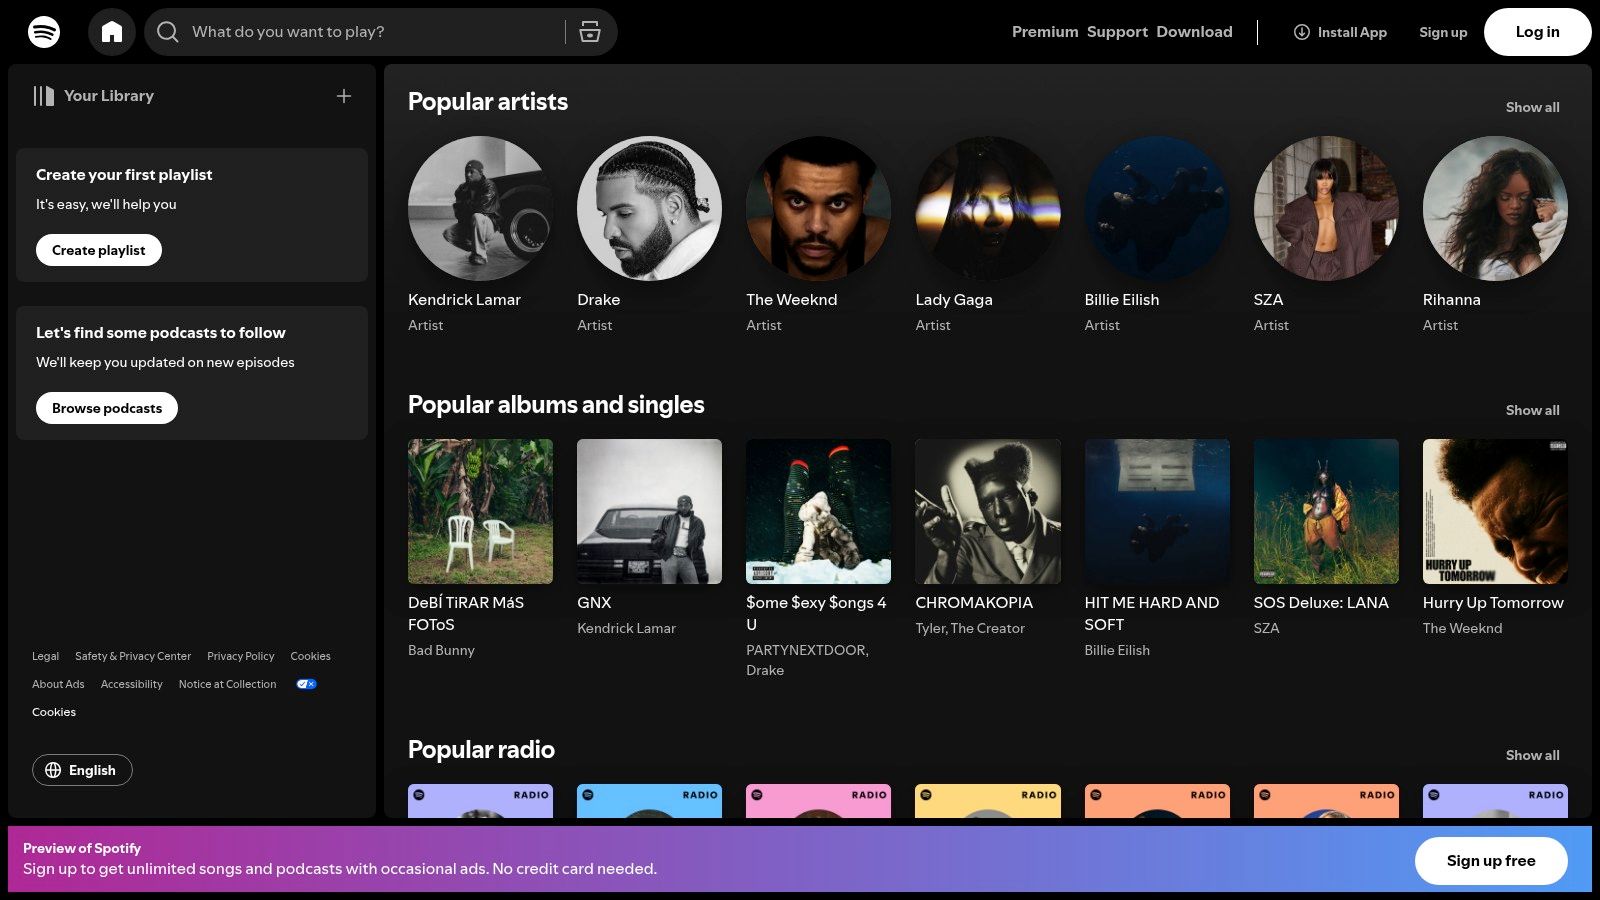Open the CHROMAKOPIA album cover
Viewport: 1600px width, 900px height.
point(987,511)
